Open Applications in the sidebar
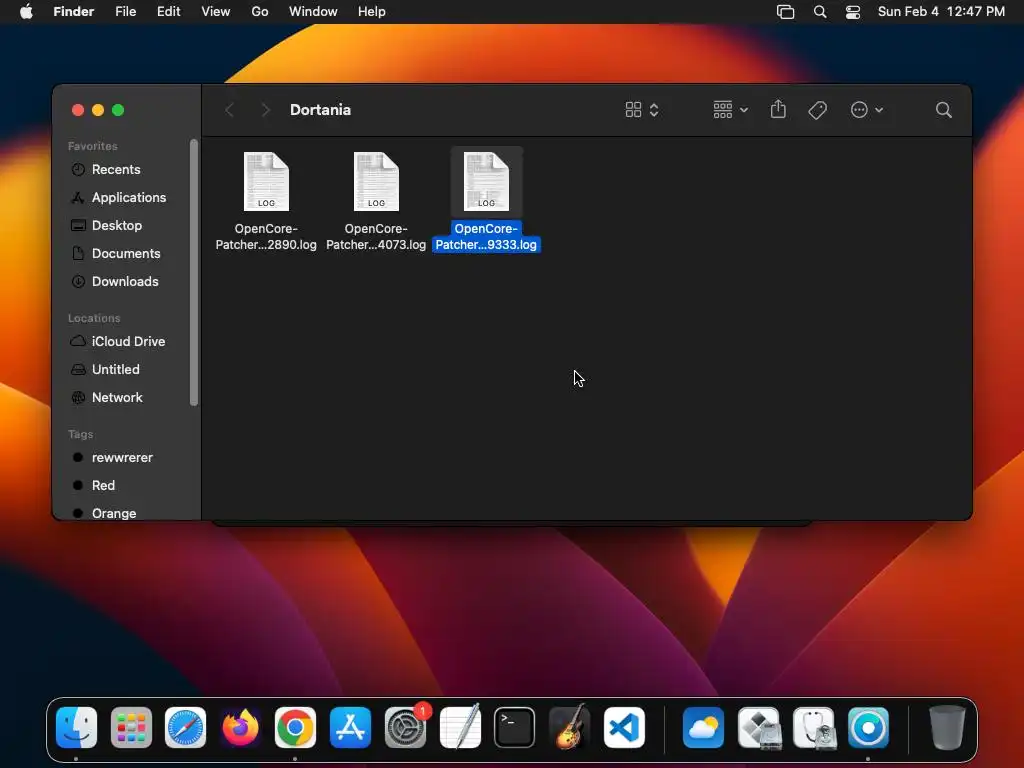 129,197
